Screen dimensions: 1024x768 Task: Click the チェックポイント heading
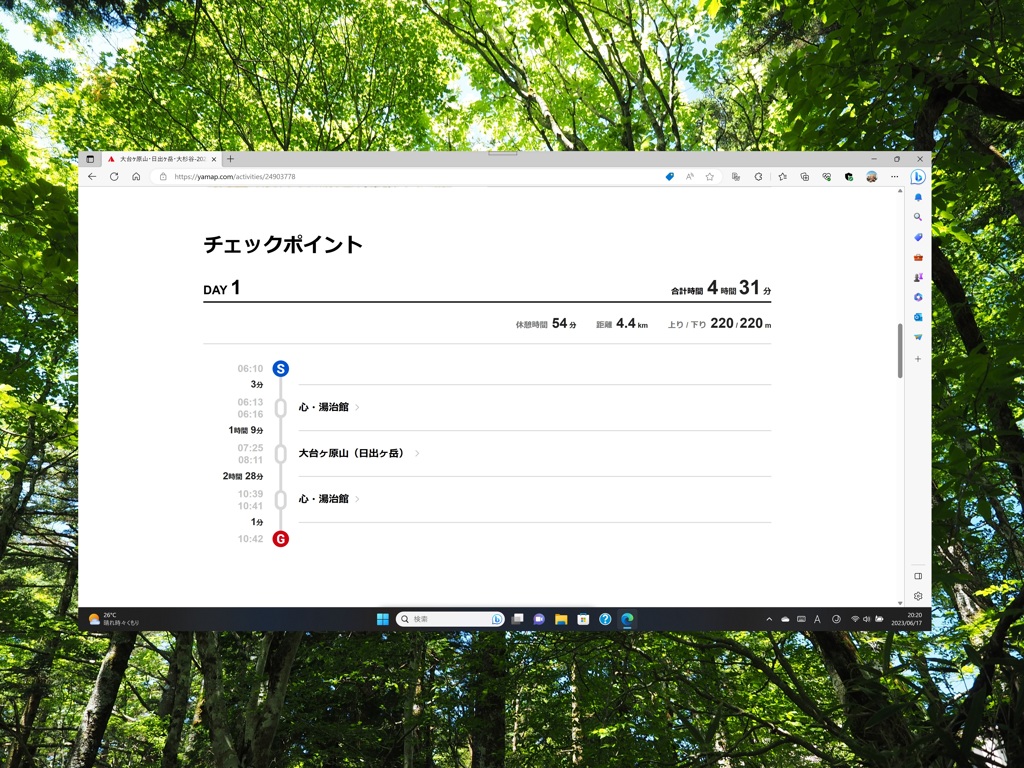click(x=283, y=244)
